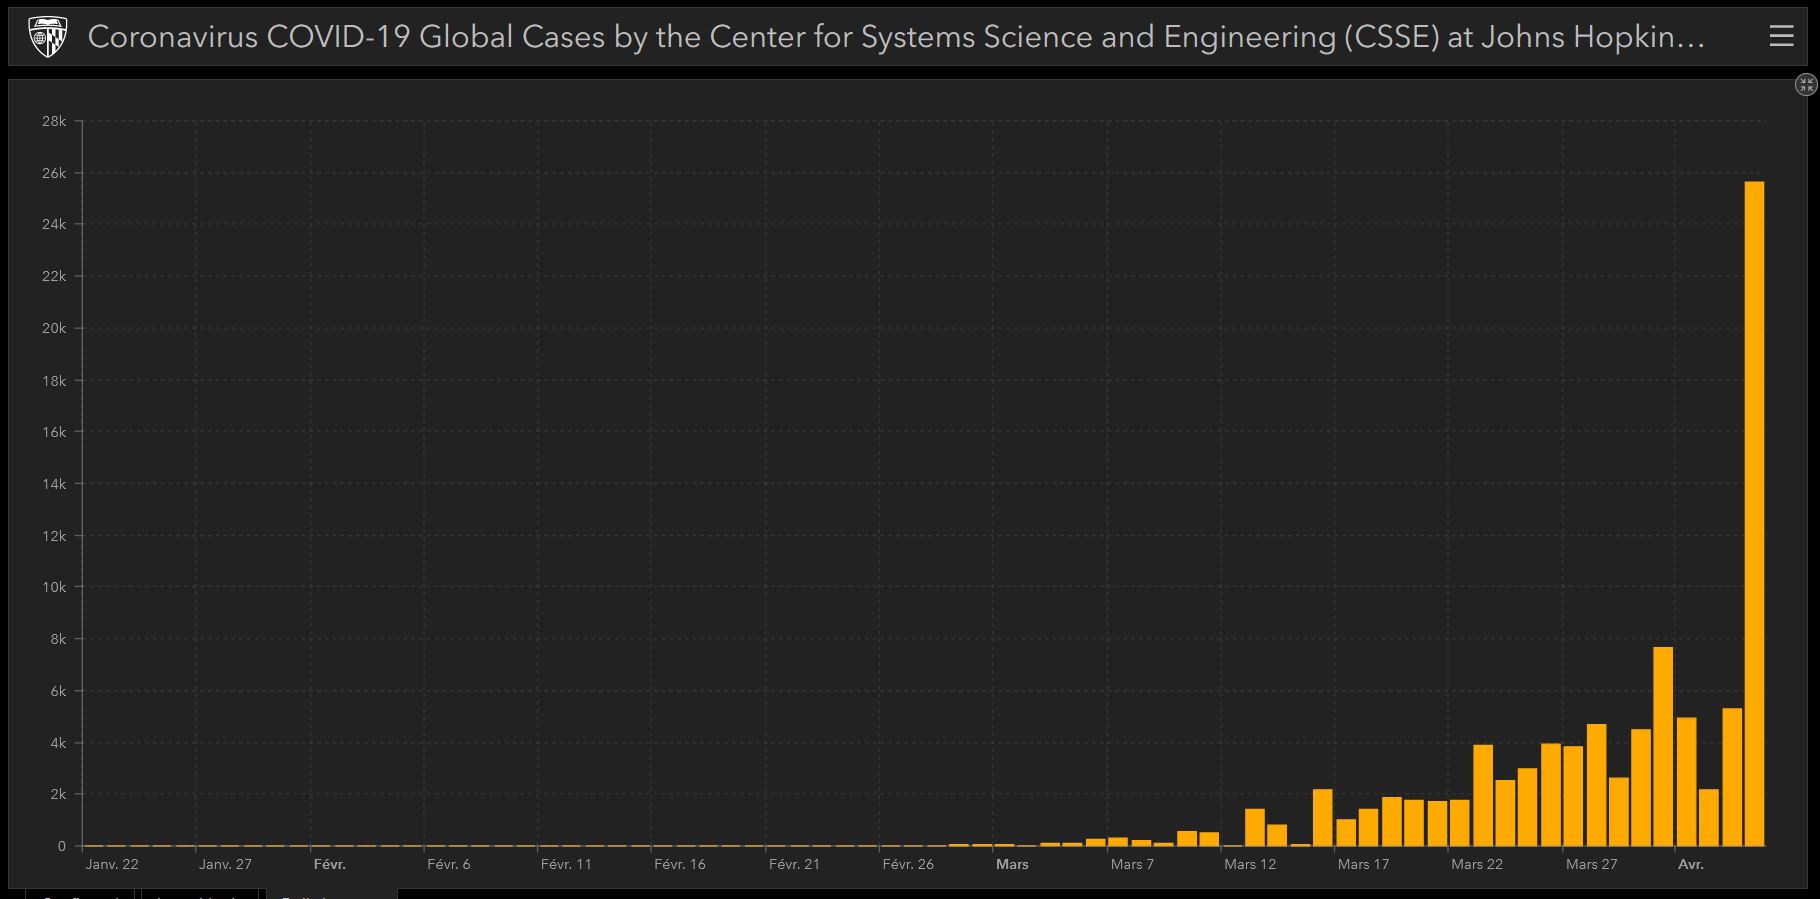The height and width of the screenshot is (899, 1820).
Task: Click the Févr. 11 date label
Action: click(x=566, y=864)
